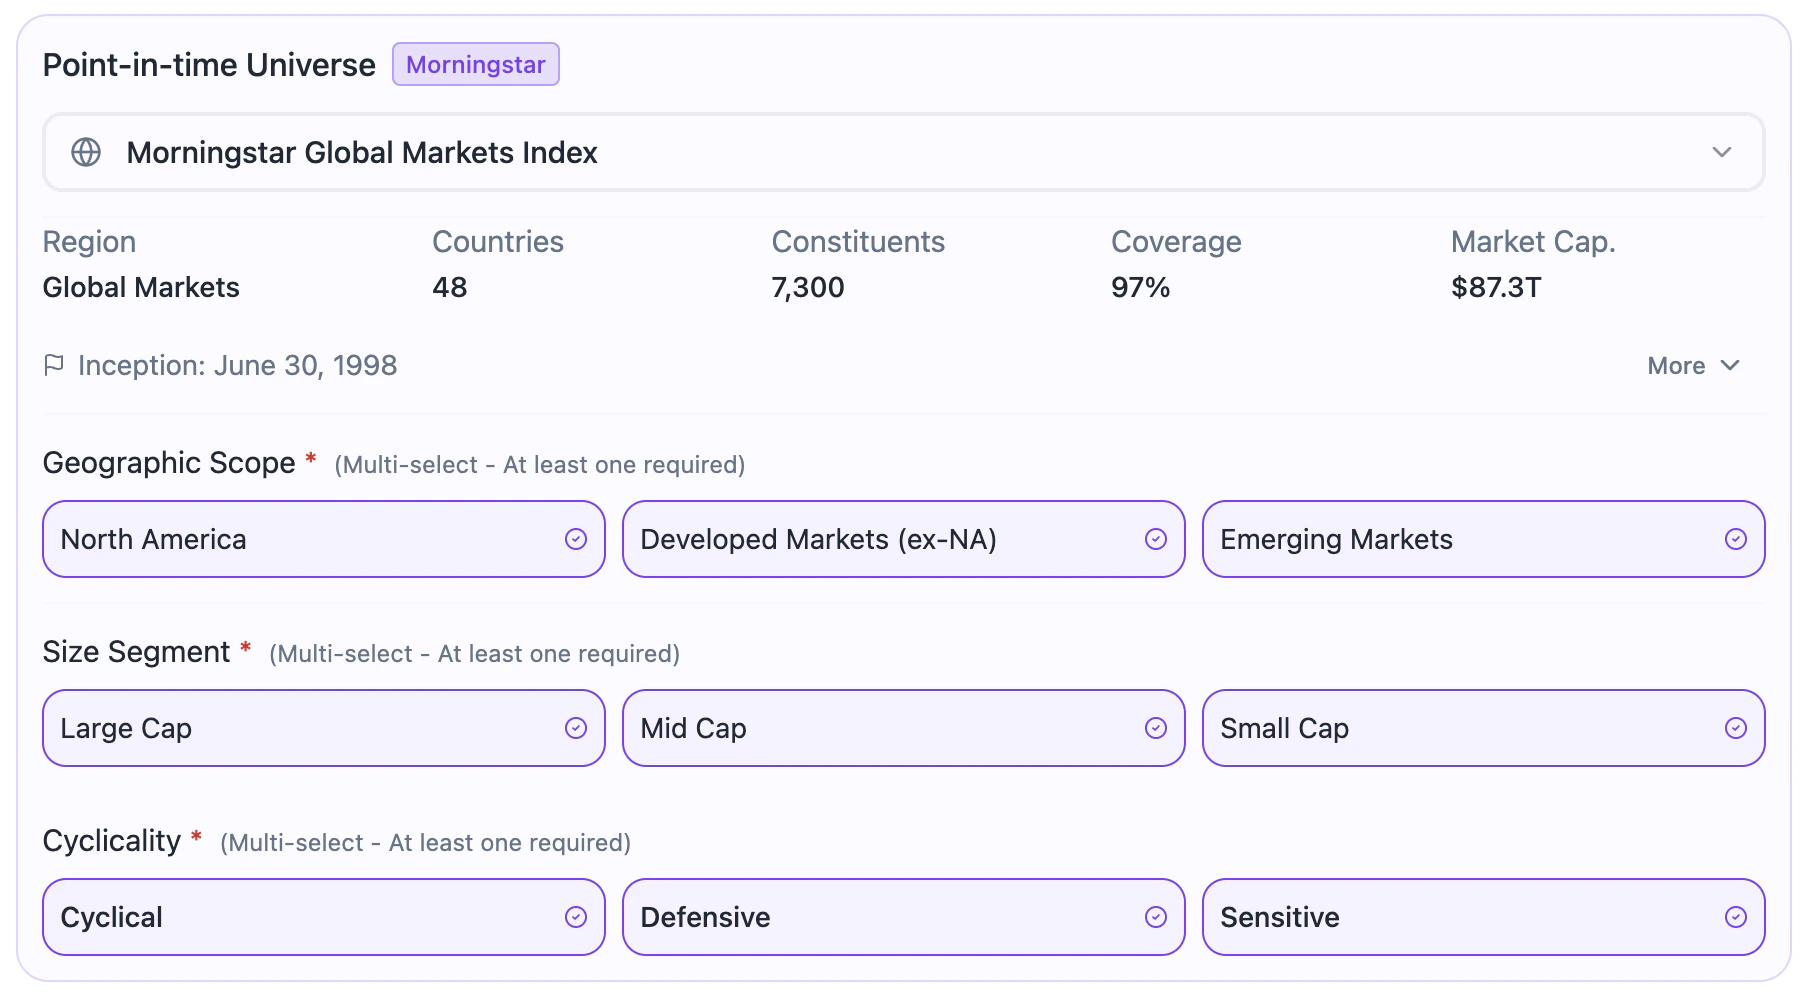Toggle Developed Markets (ex-NA) option
The width and height of the screenshot is (1812, 998).
904,539
